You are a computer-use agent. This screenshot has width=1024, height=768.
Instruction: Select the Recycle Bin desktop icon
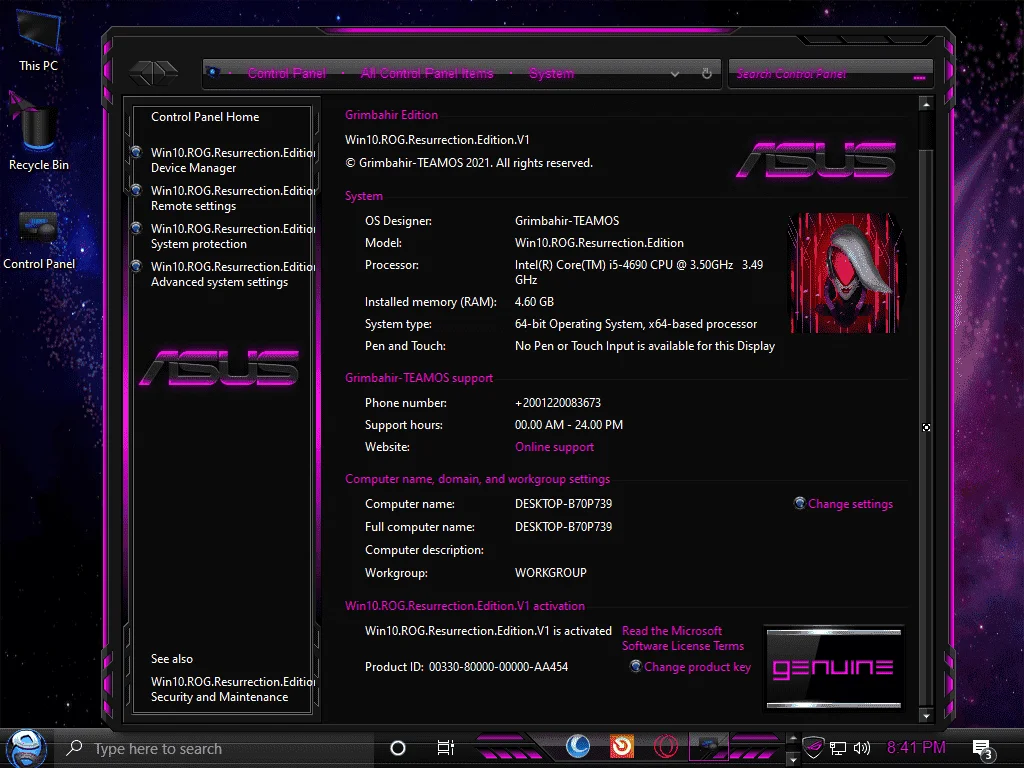[x=39, y=134]
